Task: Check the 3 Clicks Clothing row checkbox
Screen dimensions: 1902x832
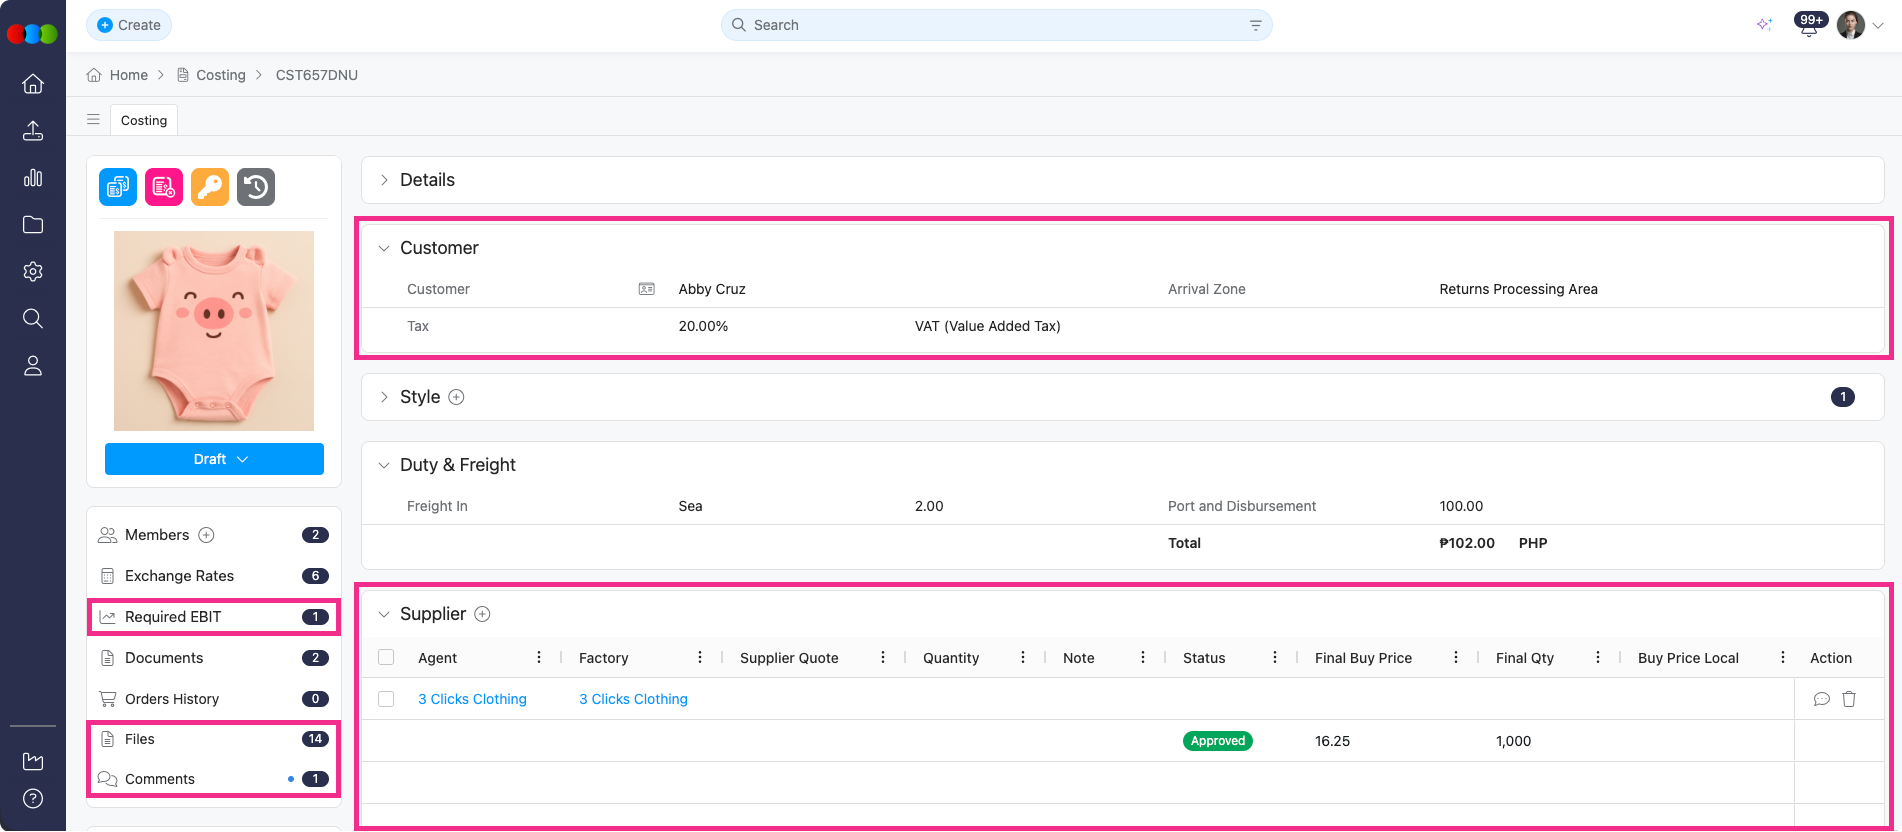Action: (386, 699)
